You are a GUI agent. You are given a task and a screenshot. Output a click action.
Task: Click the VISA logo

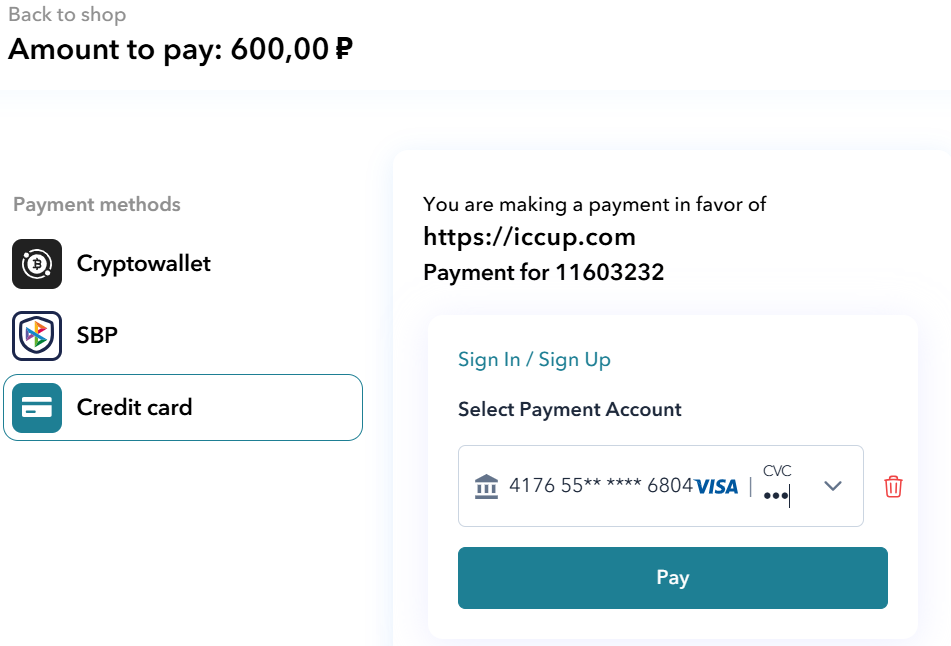(x=717, y=487)
